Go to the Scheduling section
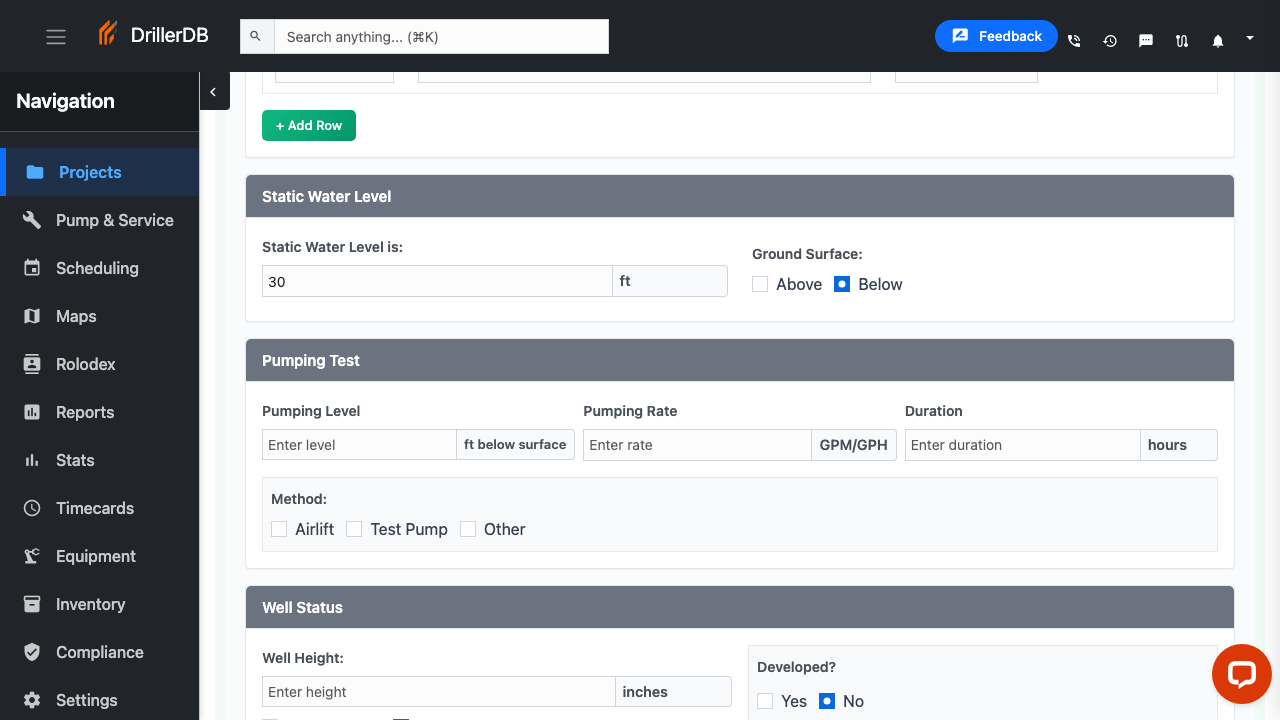Viewport: 1280px width, 720px height. click(97, 268)
